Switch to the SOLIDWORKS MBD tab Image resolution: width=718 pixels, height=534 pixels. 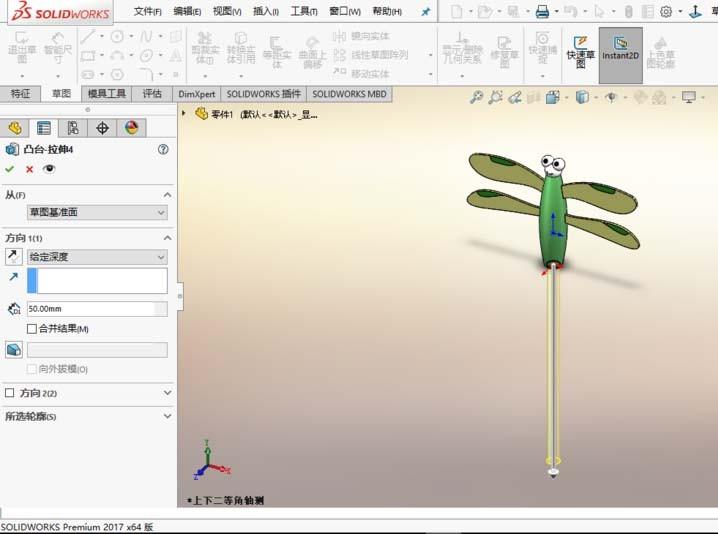point(349,94)
